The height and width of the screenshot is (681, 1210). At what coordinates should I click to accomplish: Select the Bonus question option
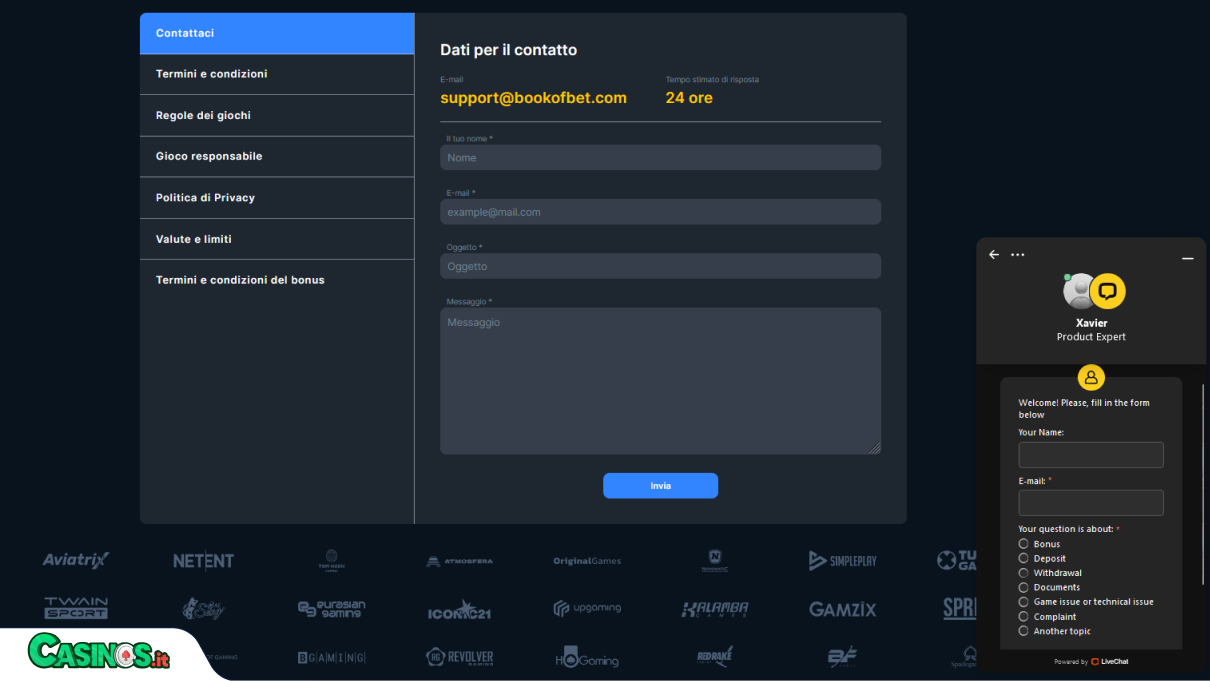click(1023, 544)
